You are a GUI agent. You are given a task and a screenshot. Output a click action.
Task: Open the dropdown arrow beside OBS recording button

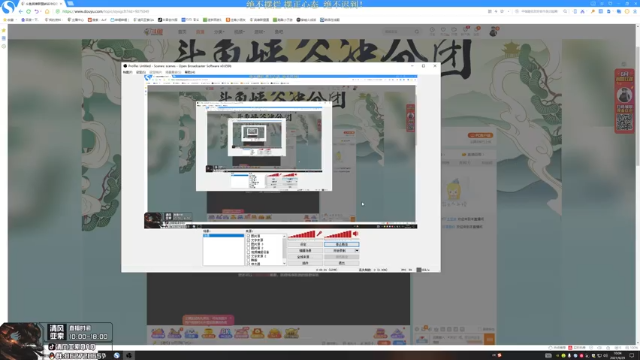[357, 251]
